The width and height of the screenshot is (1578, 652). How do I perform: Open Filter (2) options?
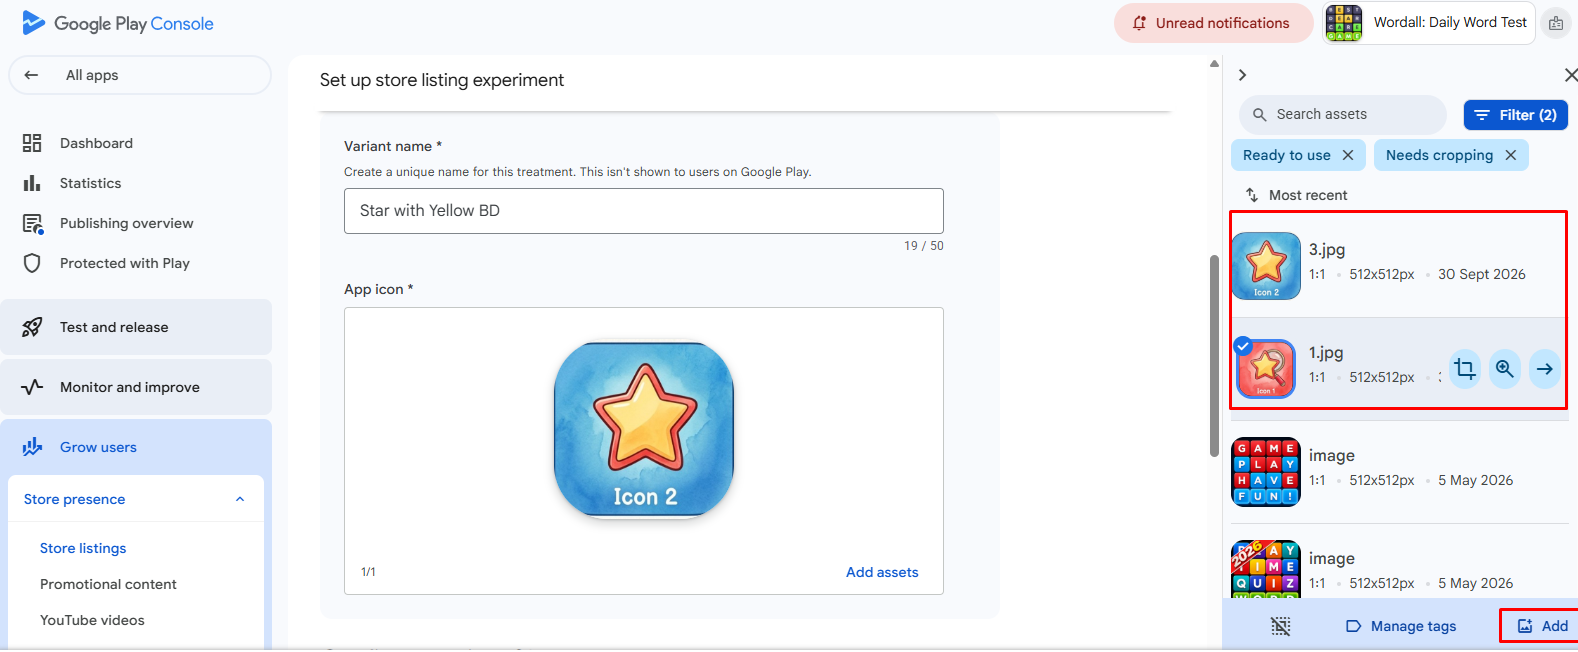coord(1516,115)
